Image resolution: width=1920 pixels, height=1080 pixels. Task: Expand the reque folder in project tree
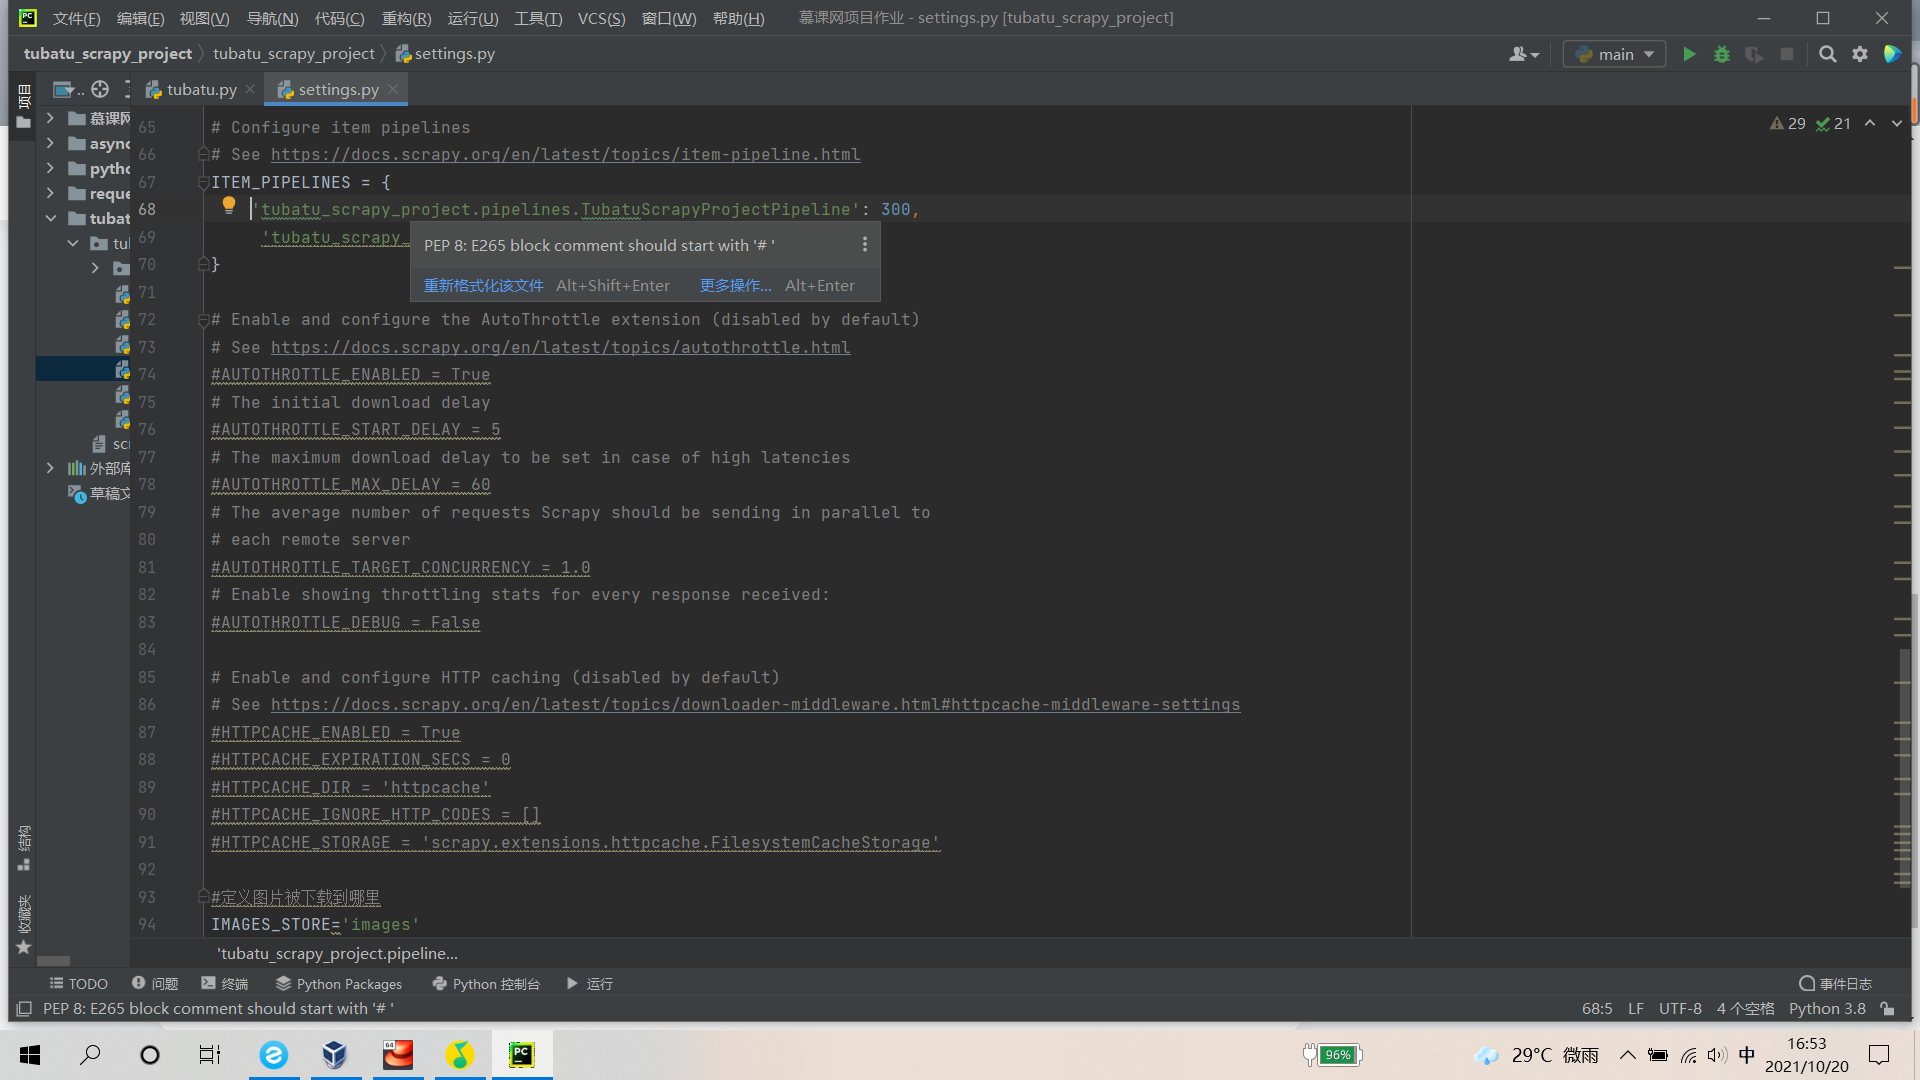(x=50, y=193)
